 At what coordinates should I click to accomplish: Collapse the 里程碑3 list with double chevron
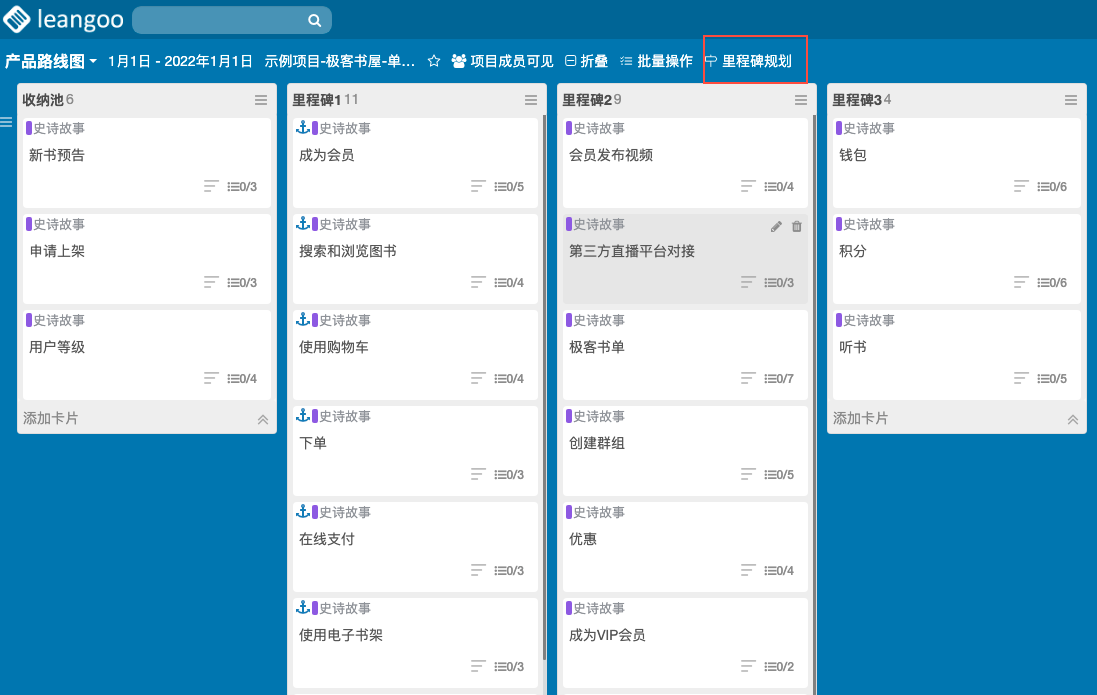click(x=1073, y=419)
